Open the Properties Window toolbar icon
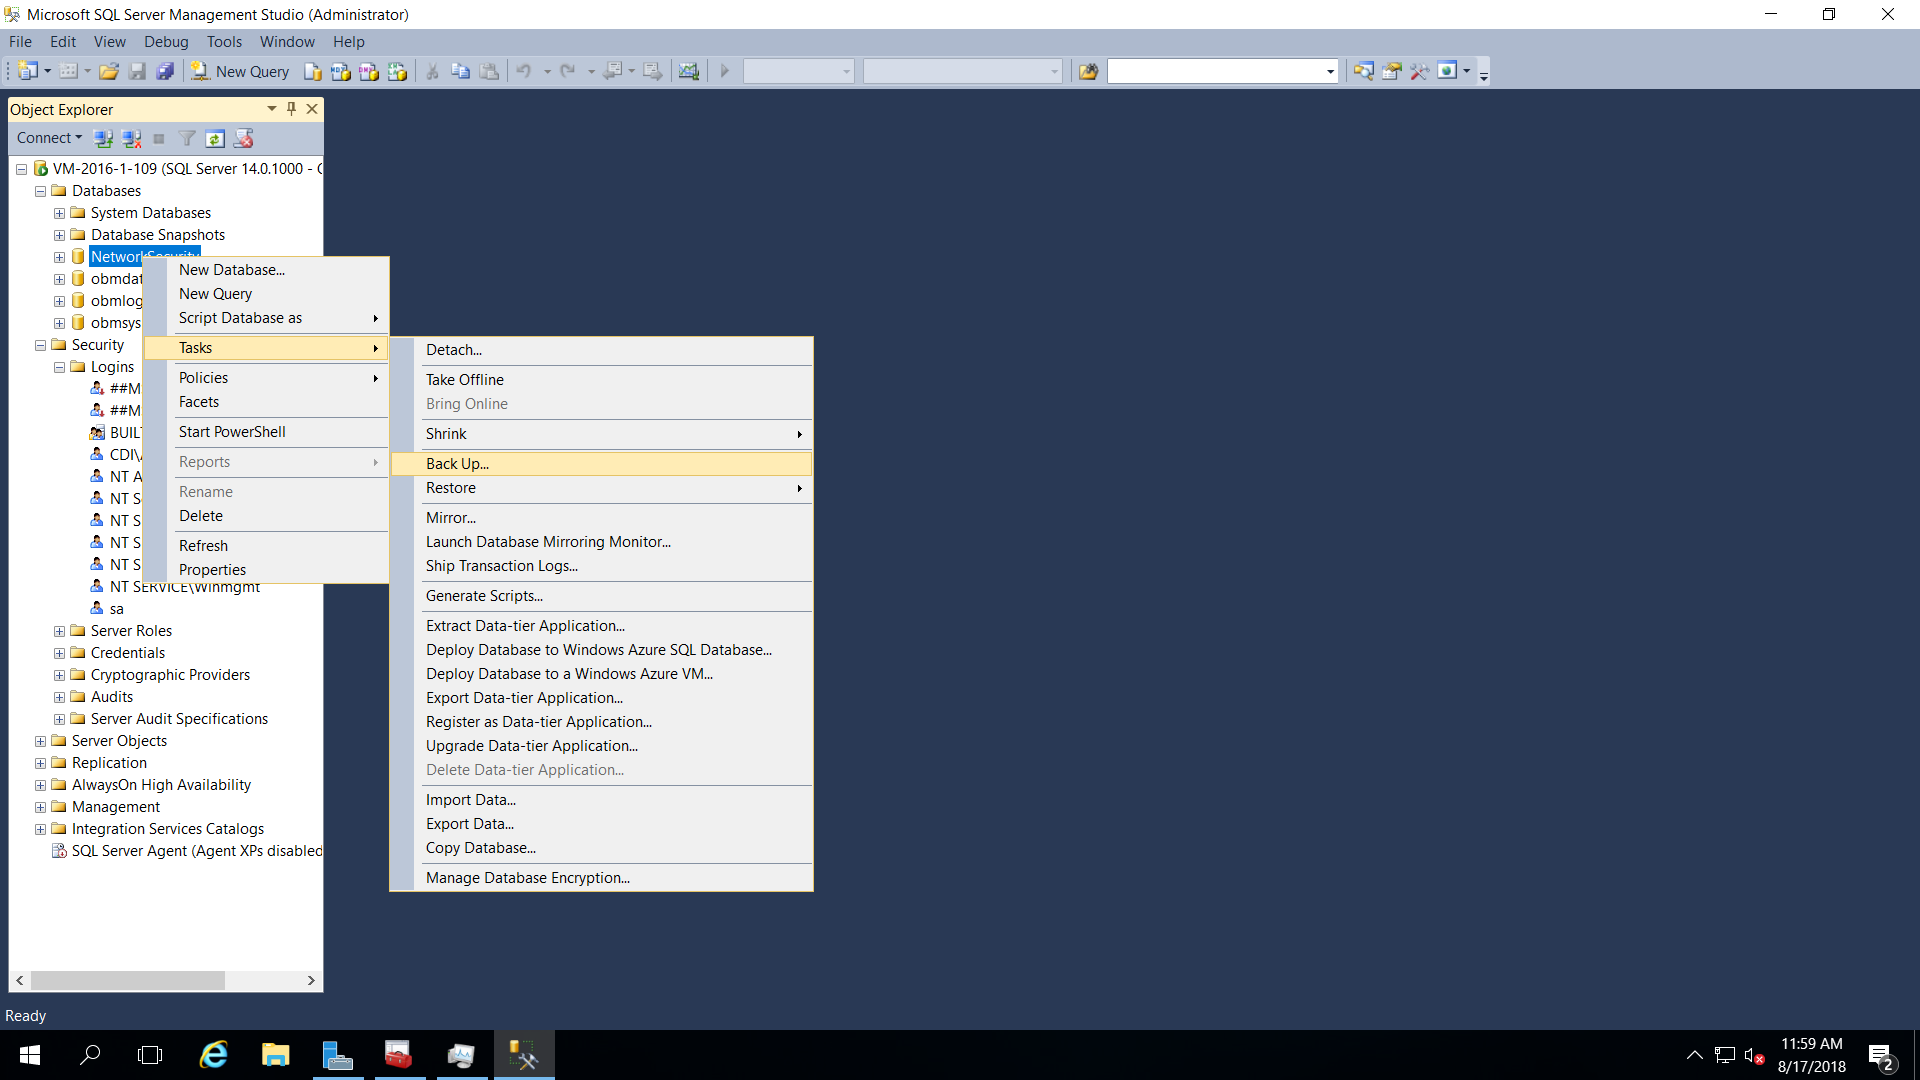 pos(1392,71)
